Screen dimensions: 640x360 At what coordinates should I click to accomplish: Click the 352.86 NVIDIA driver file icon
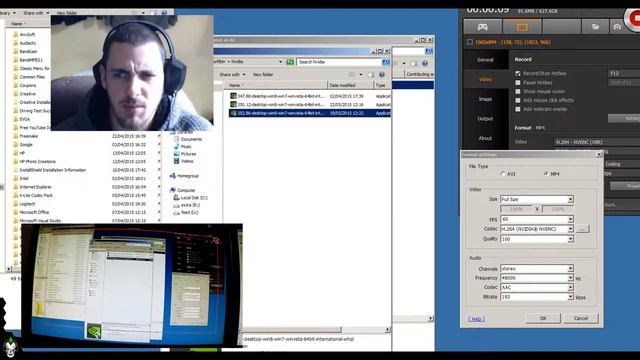point(233,113)
